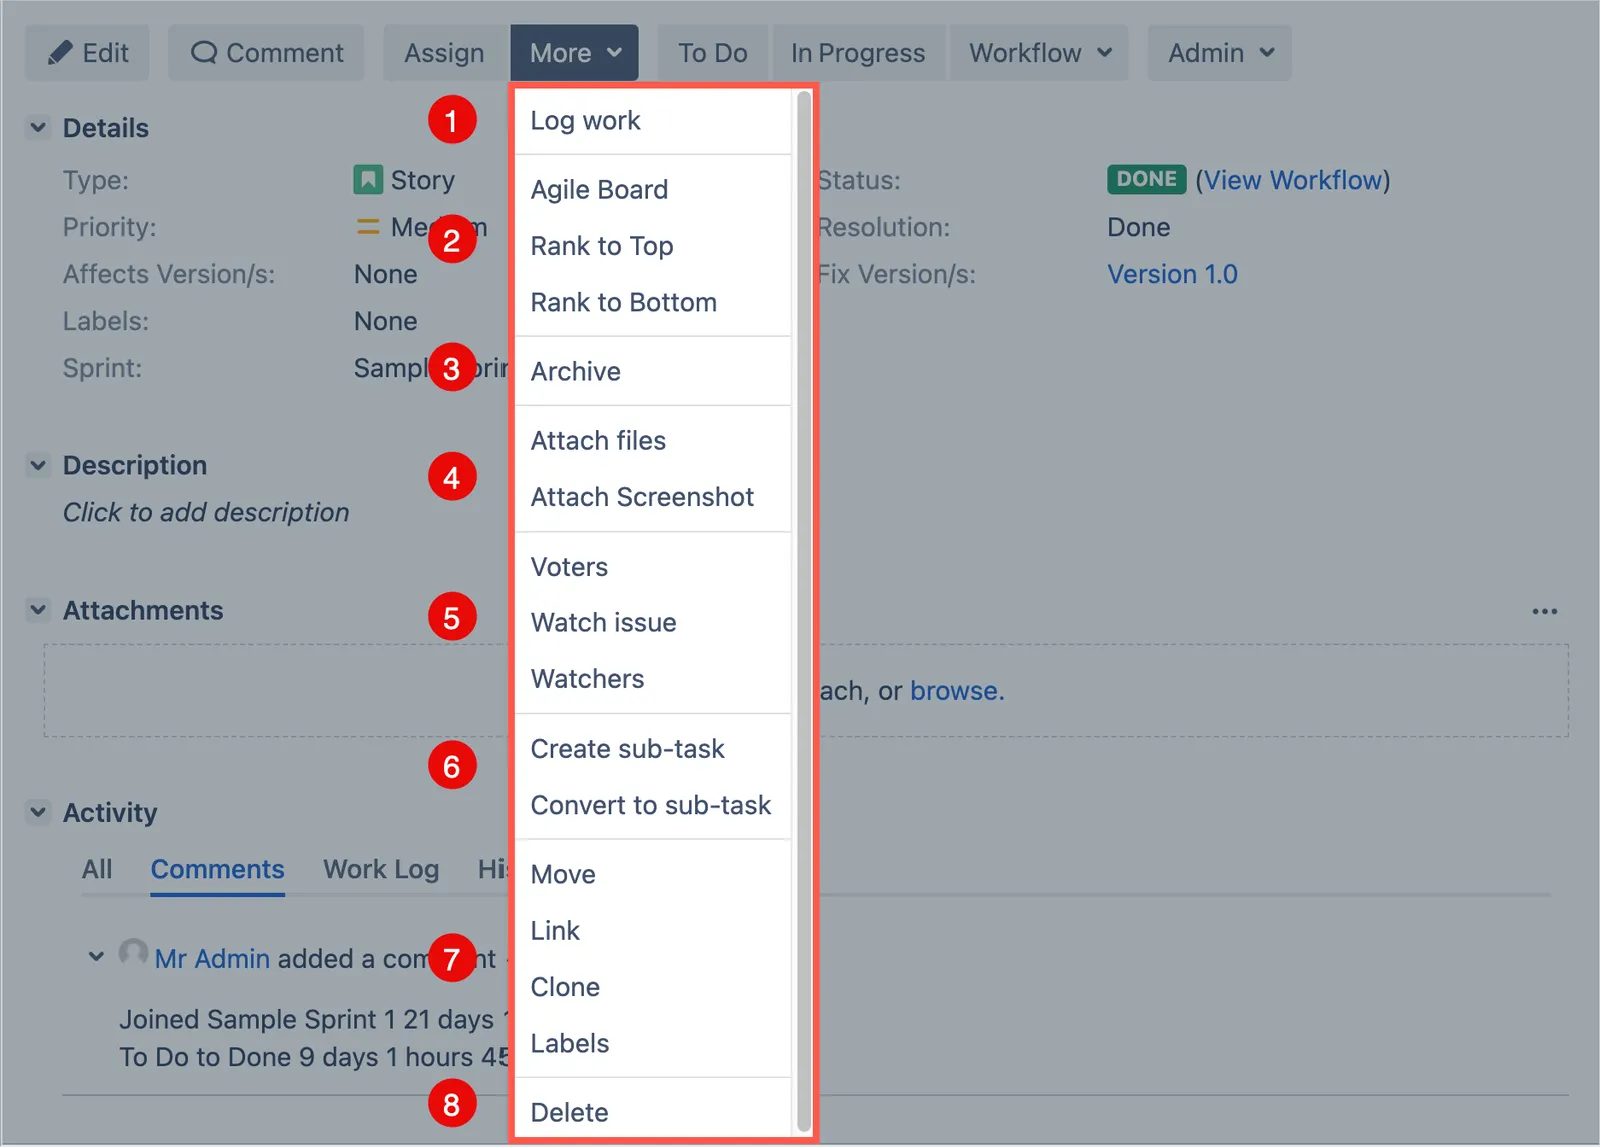The height and width of the screenshot is (1147, 1600).
Task: Choose Move from the menu
Action: 654,874
